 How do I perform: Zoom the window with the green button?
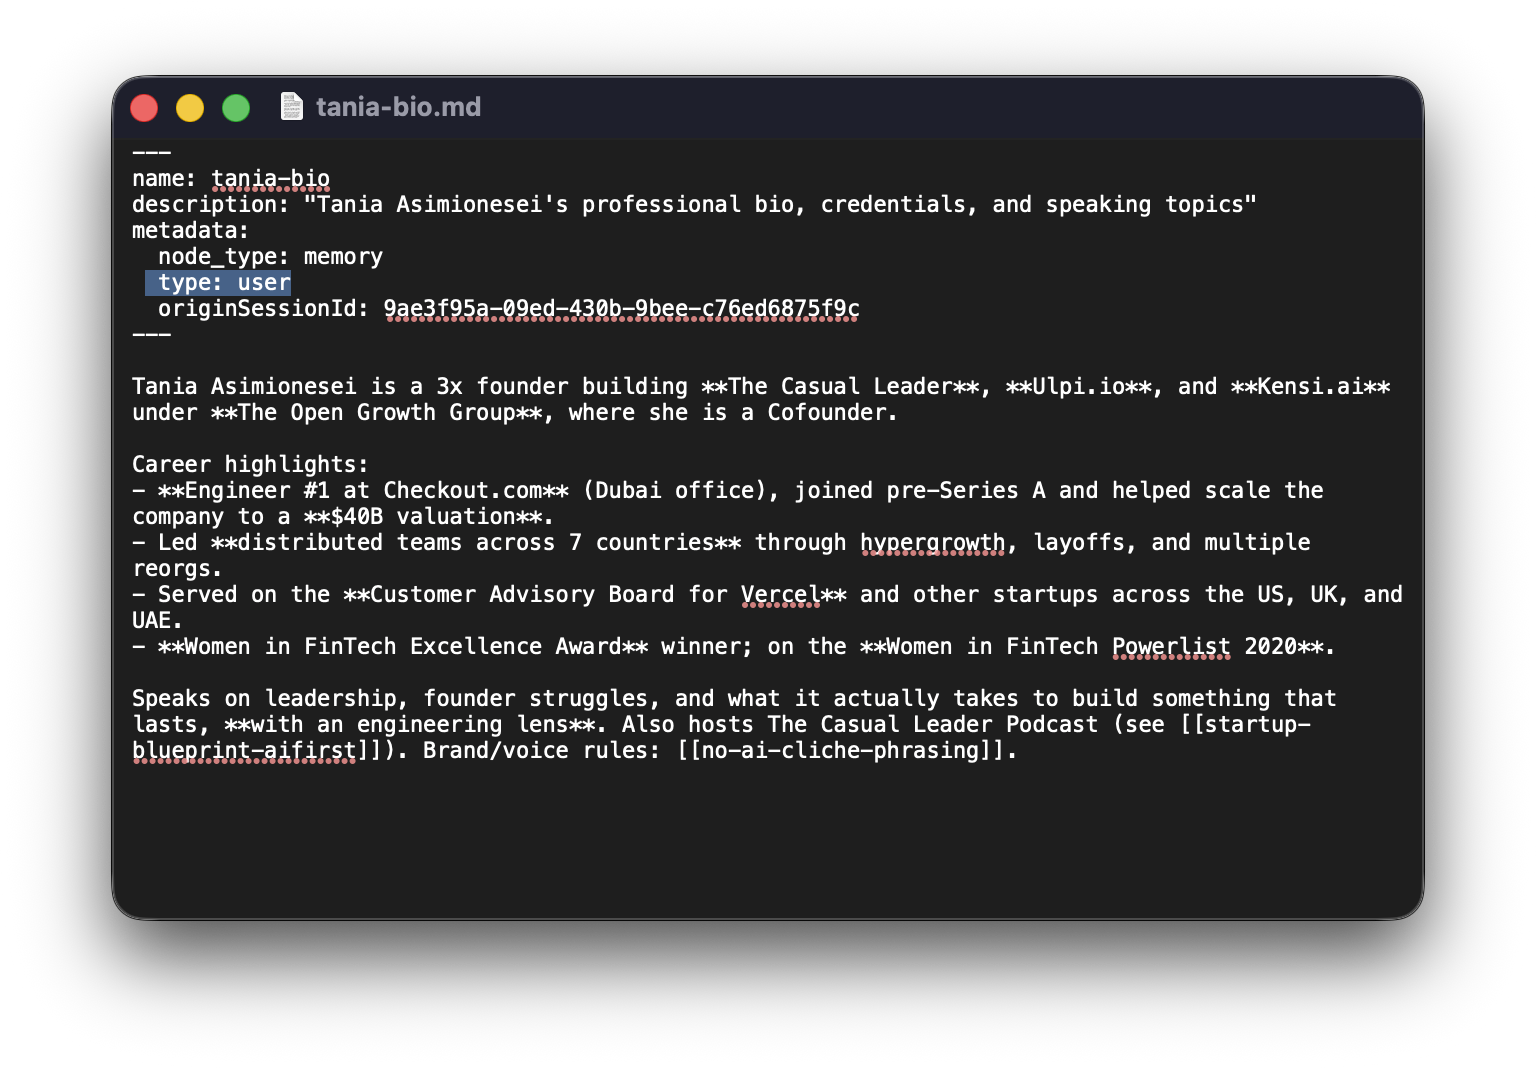[x=236, y=107]
